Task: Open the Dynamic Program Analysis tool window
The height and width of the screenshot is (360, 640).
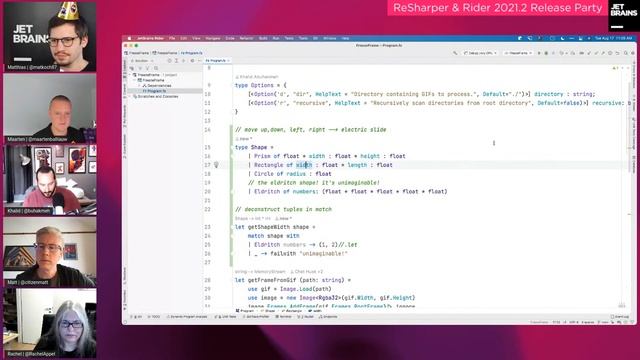Action: click(187, 317)
